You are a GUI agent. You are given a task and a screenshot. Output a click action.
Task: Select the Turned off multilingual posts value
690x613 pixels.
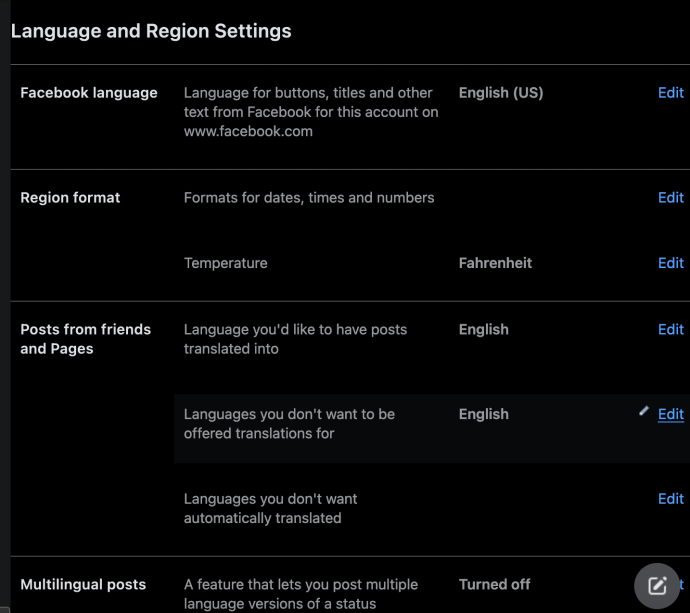click(494, 584)
